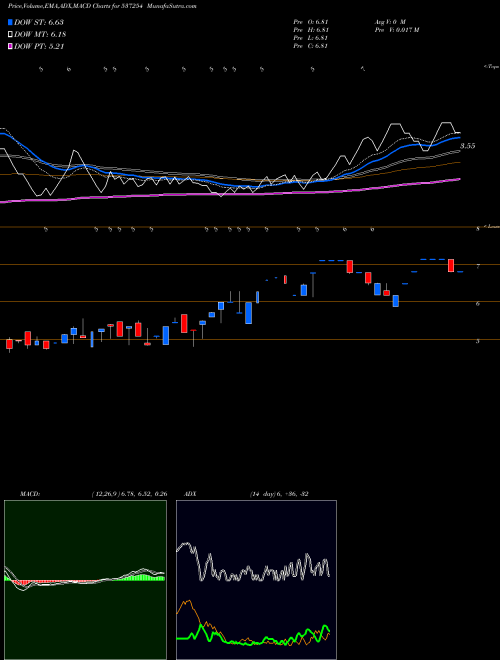The image size is (500, 660).
Task: Click the price axis label '7'
Action: pyautogui.click(x=478, y=266)
